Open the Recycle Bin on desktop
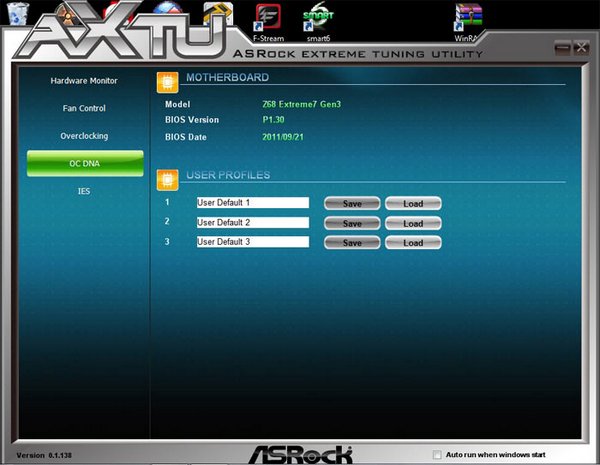Image resolution: width=600 pixels, height=465 pixels. (18, 14)
